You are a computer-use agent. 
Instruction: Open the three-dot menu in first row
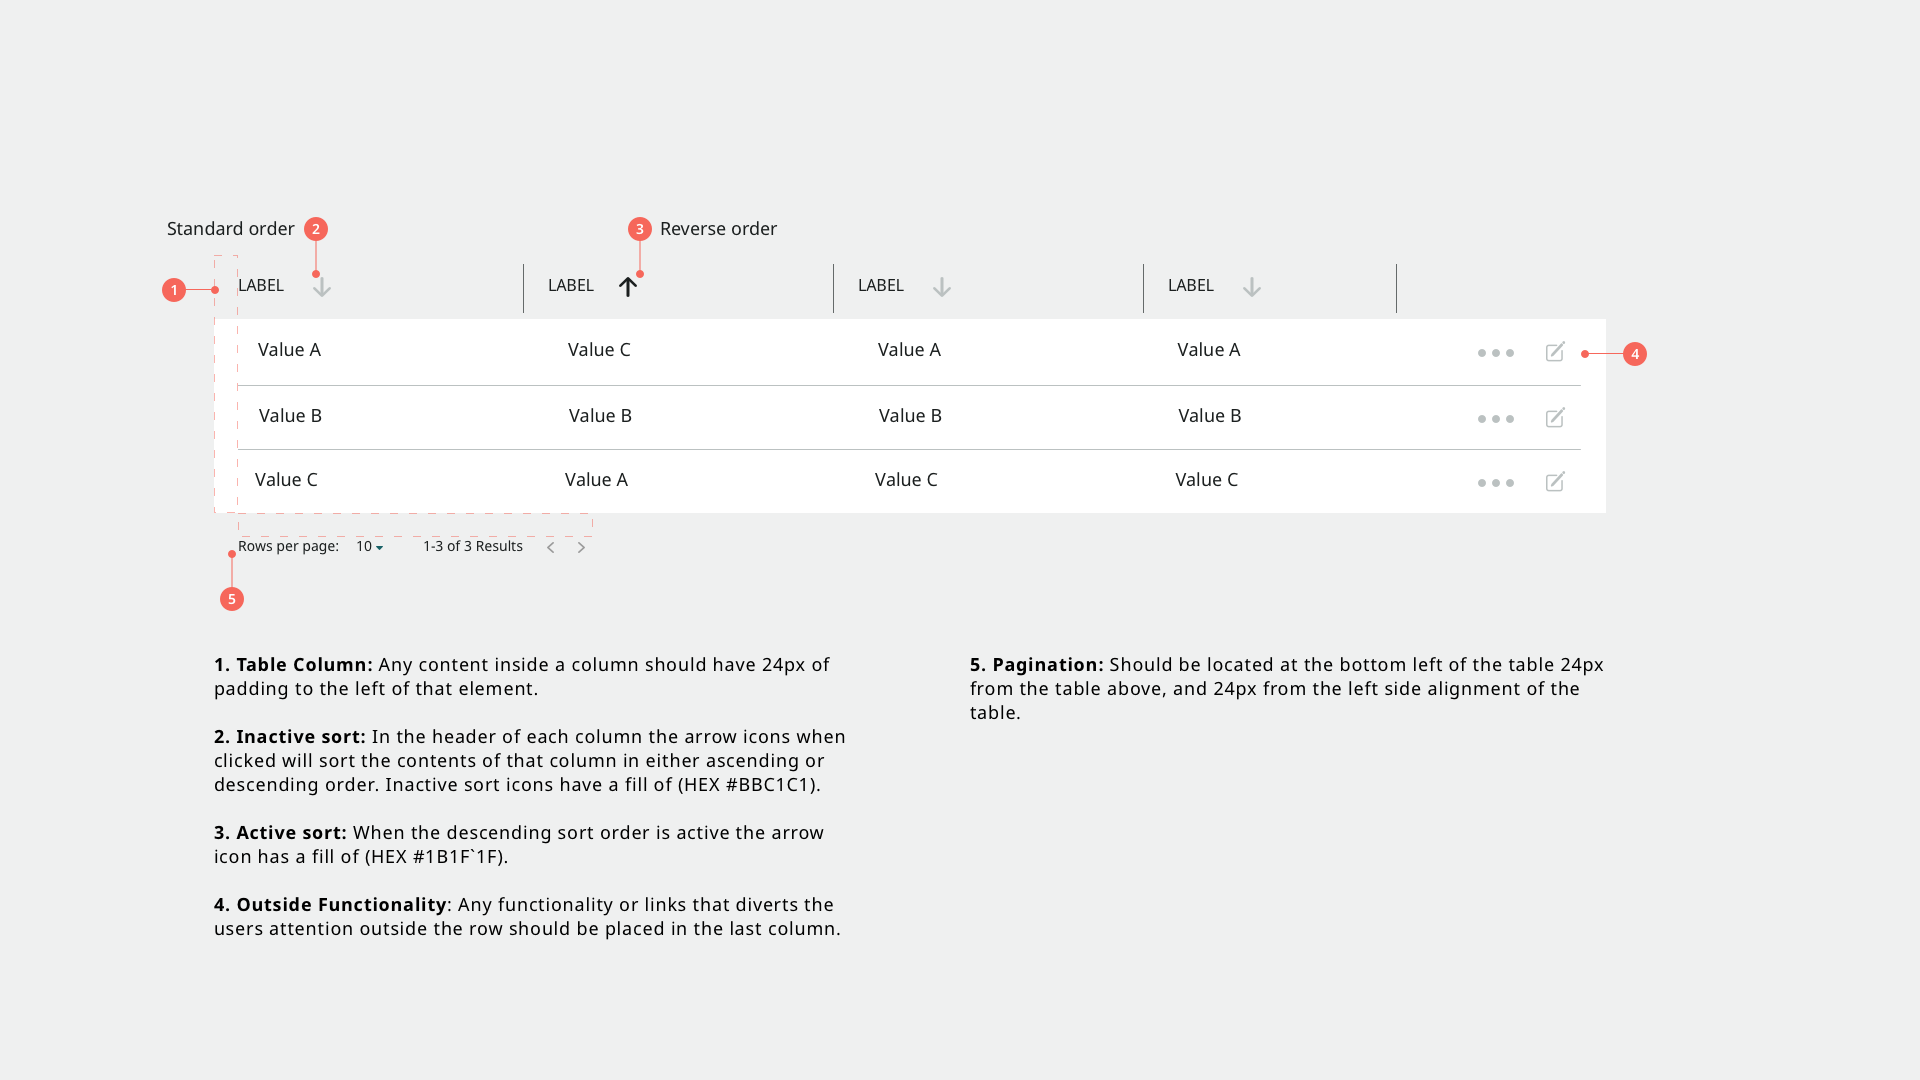point(1495,353)
